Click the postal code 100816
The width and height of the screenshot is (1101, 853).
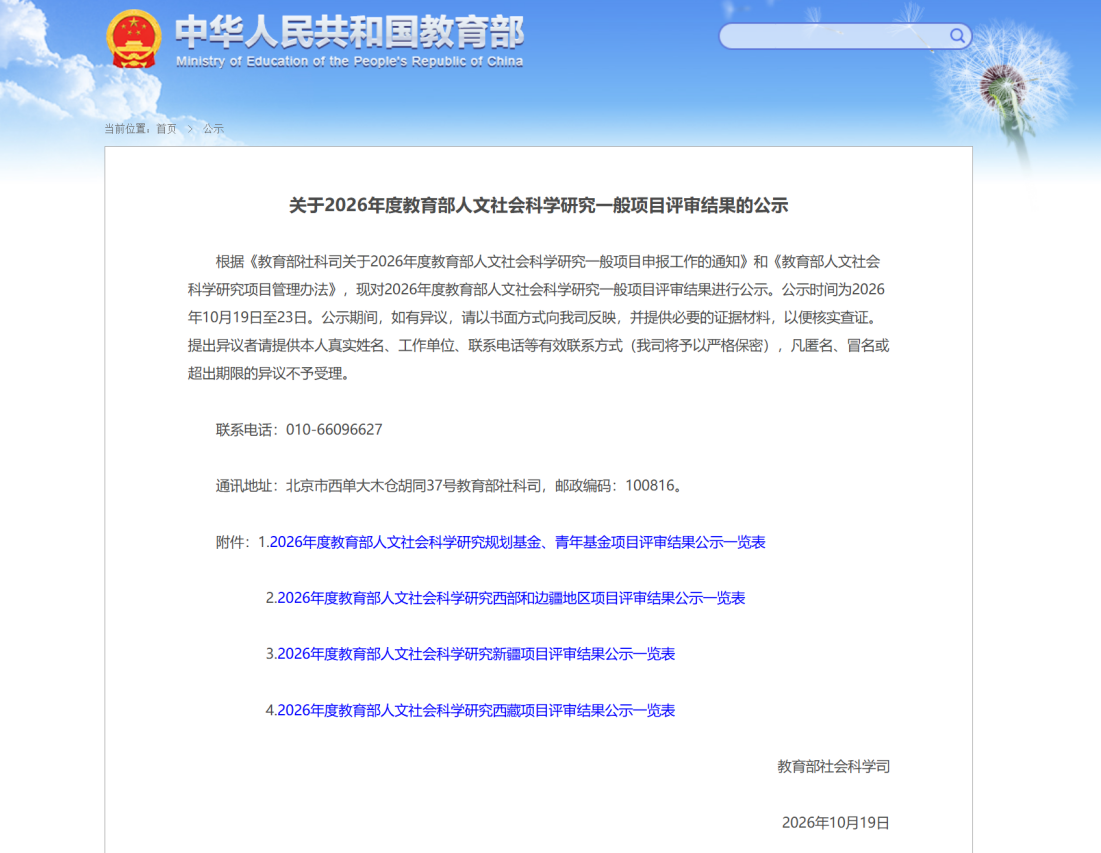point(650,486)
